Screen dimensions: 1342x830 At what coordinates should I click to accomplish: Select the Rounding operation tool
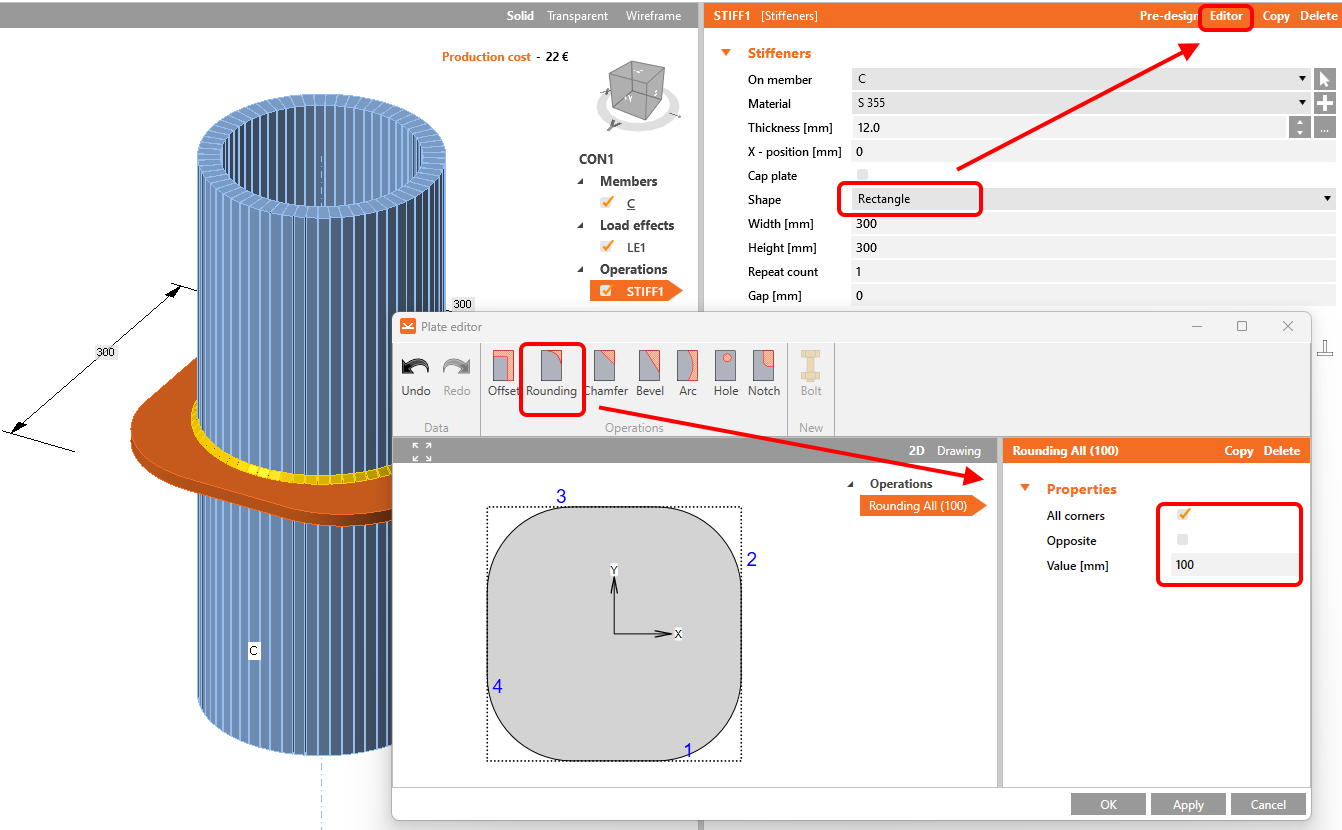(x=551, y=366)
